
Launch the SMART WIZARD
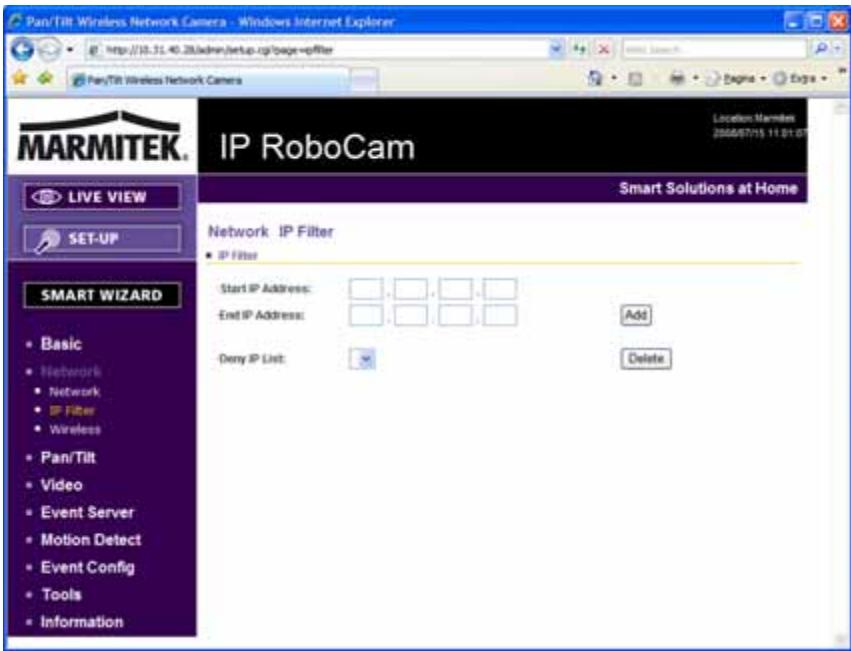pos(102,295)
